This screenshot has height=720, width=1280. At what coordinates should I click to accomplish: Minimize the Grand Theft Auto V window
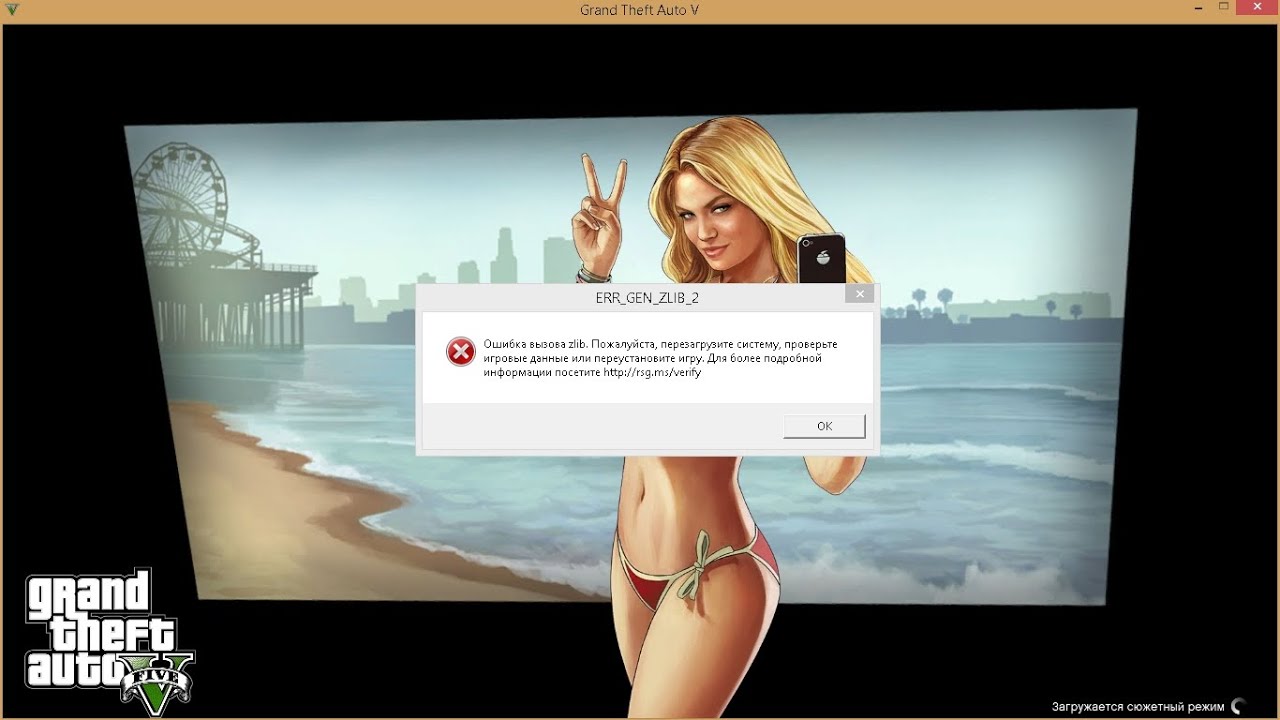1198,8
